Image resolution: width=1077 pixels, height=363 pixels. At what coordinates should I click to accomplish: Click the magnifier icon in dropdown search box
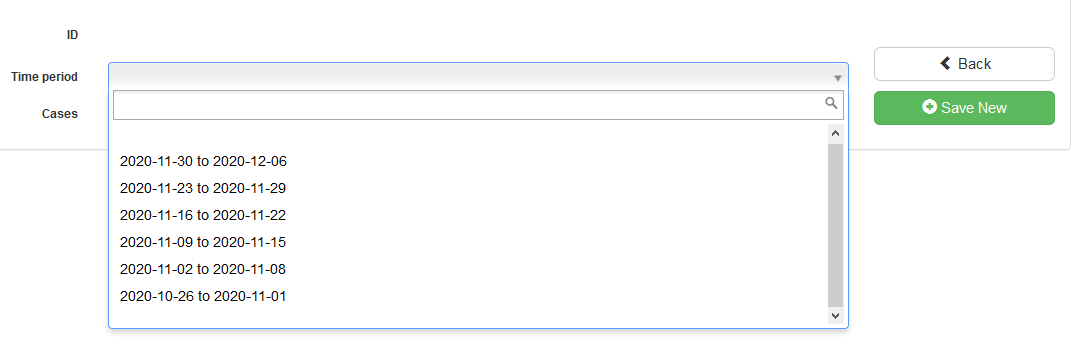(831, 103)
